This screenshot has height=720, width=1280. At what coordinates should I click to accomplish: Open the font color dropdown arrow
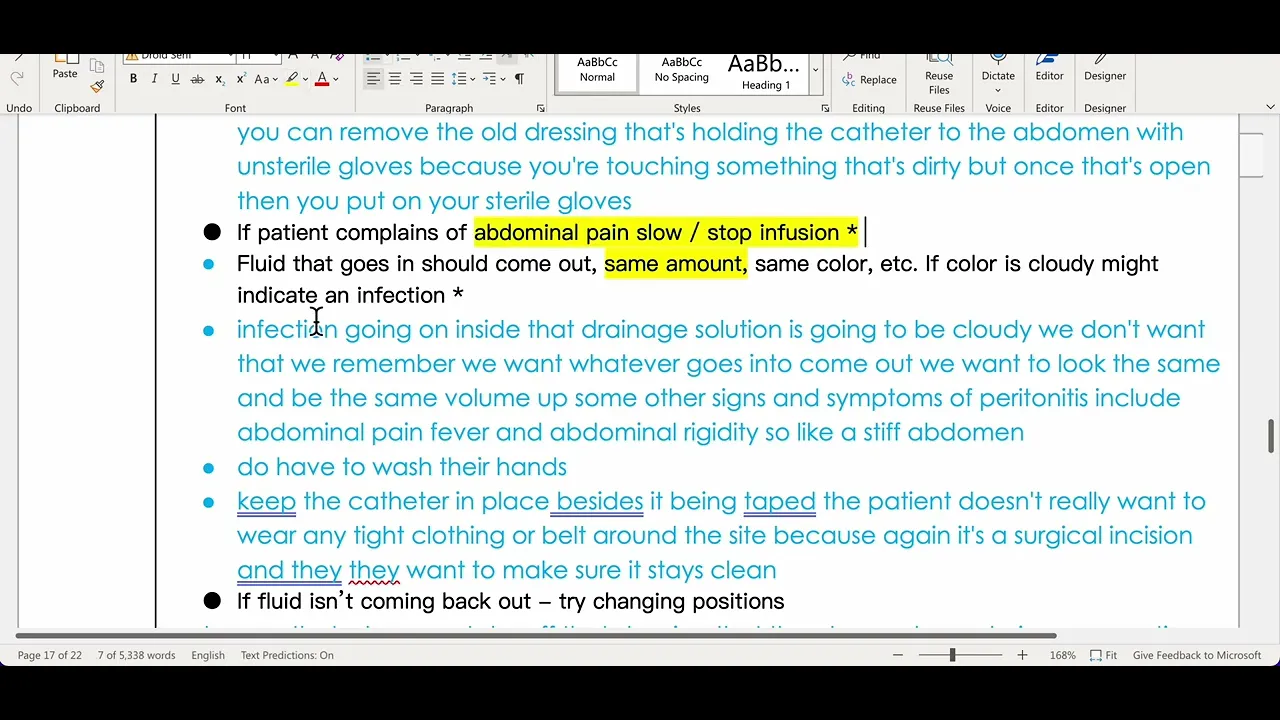click(335, 79)
